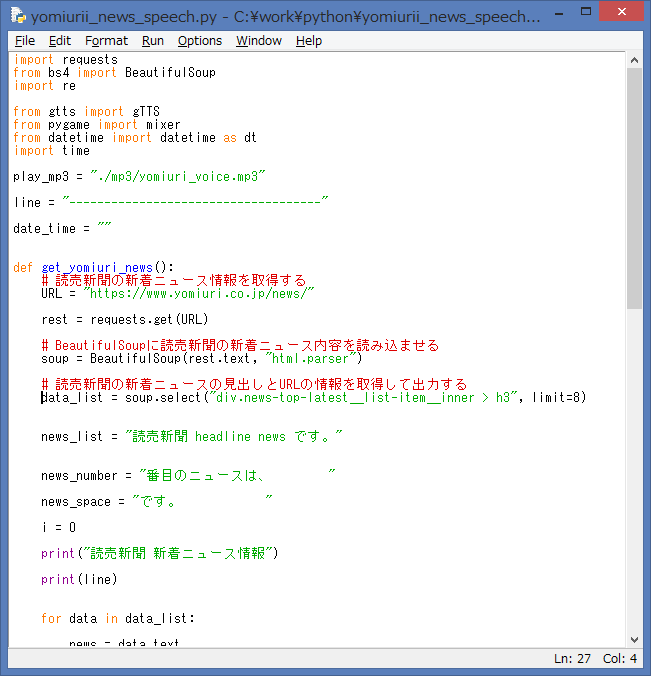The height and width of the screenshot is (676, 651).
Task: Open the Window menu
Action: coord(259,41)
